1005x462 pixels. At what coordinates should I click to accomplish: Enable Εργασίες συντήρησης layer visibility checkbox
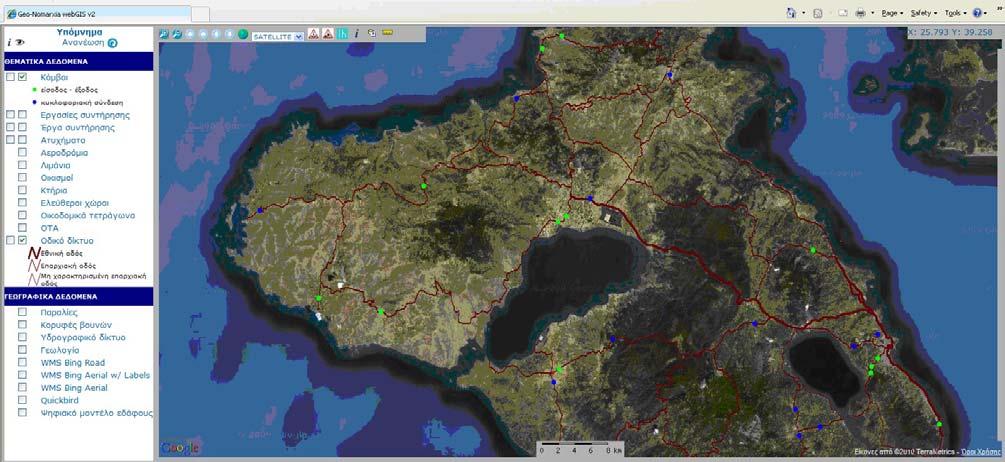(x=22, y=115)
